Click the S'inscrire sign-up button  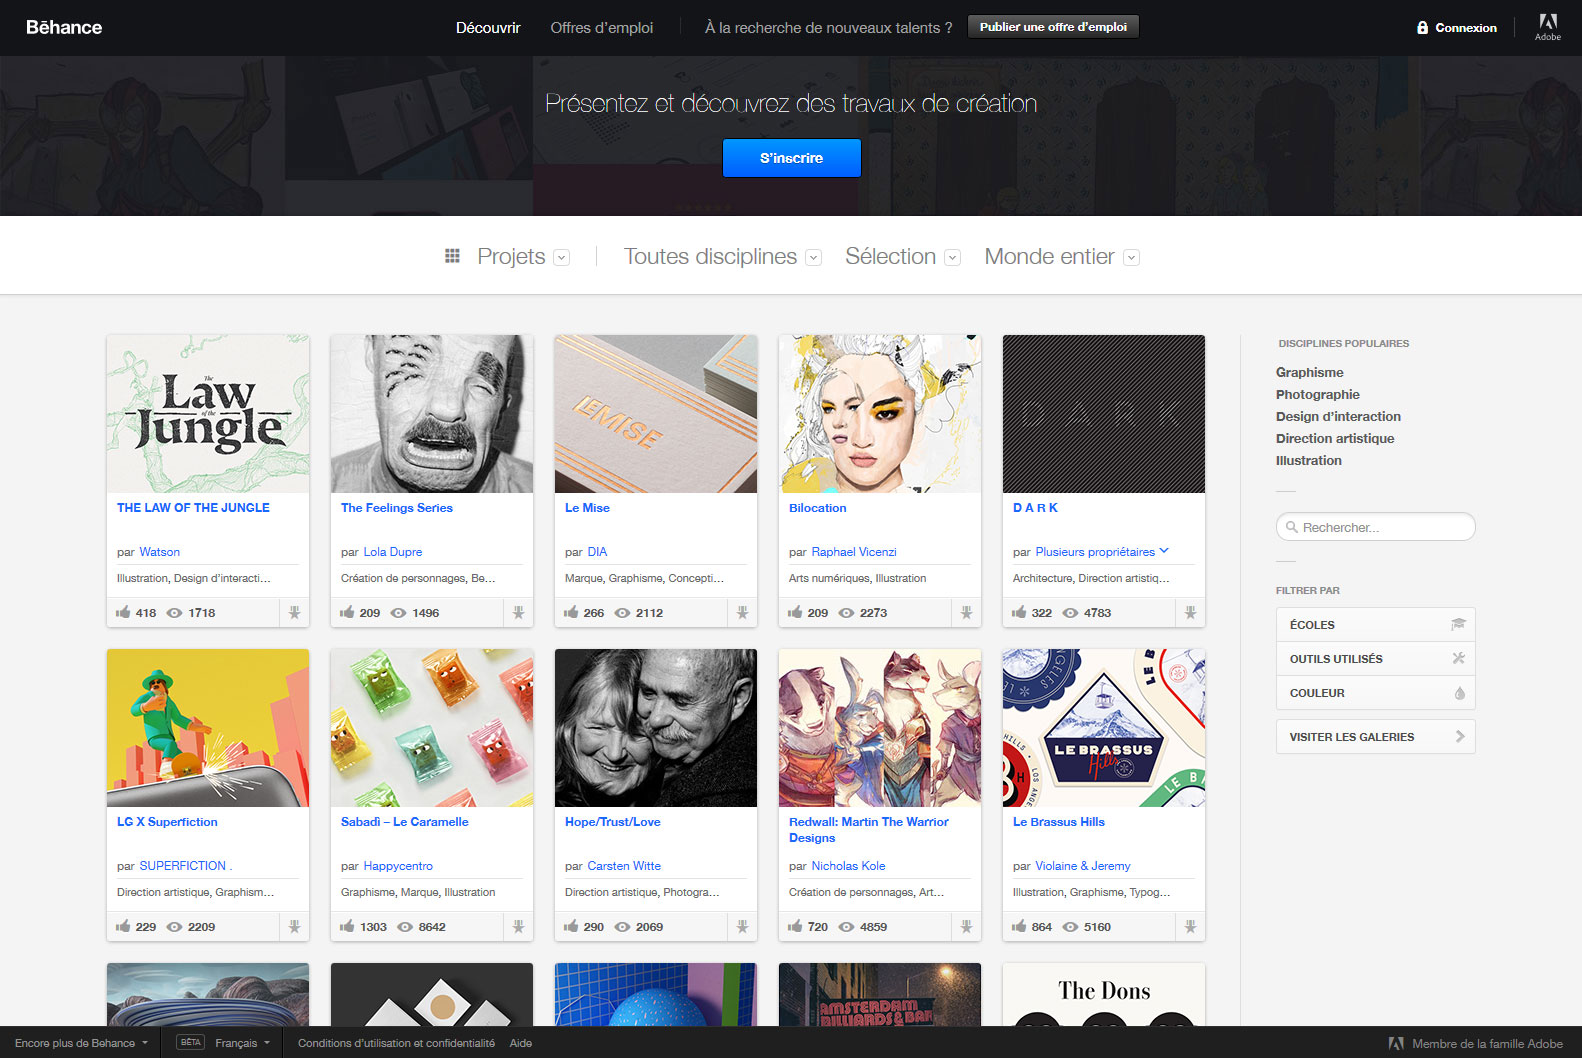pyautogui.click(x=791, y=158)
